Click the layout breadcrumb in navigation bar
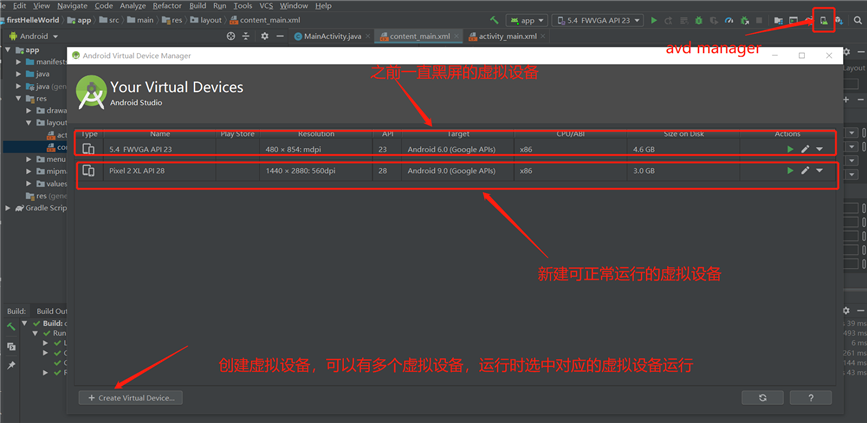This screenshot has width=867, height=423. click(206, 20)
